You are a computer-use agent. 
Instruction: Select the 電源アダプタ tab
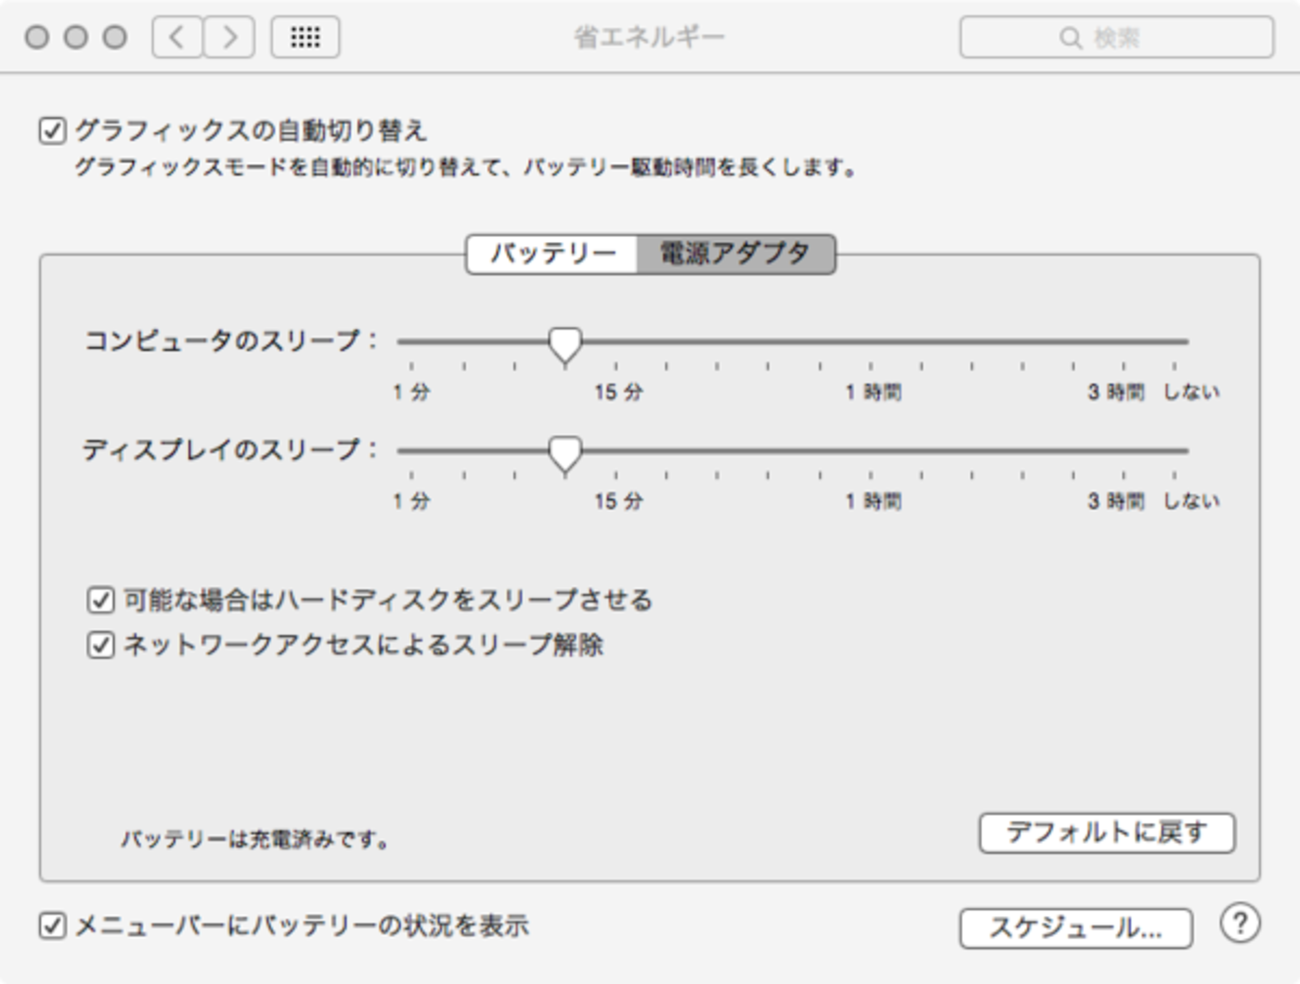(734, 254)
